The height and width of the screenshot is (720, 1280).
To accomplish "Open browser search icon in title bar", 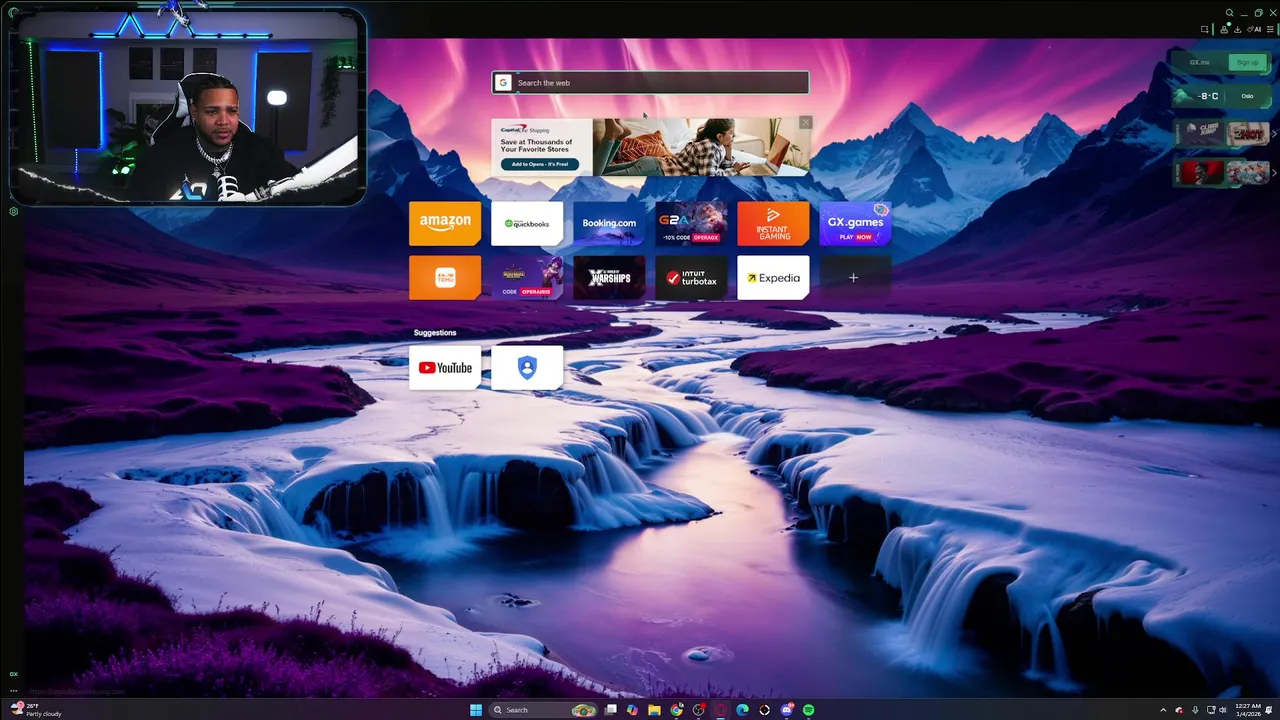I will (1229, 13).
